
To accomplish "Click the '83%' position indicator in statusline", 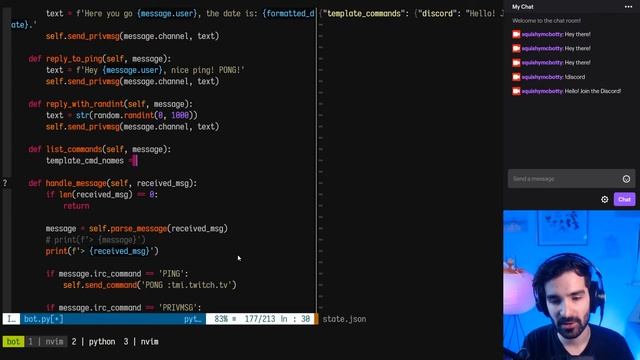I will tap(221, 319).
